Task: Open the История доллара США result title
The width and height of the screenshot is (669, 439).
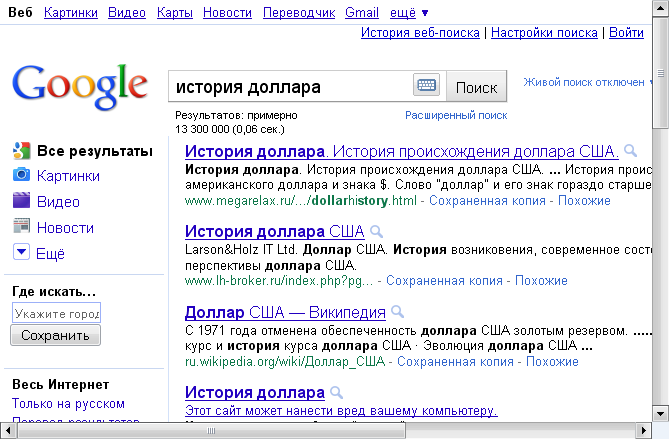Action: [275, 232]
